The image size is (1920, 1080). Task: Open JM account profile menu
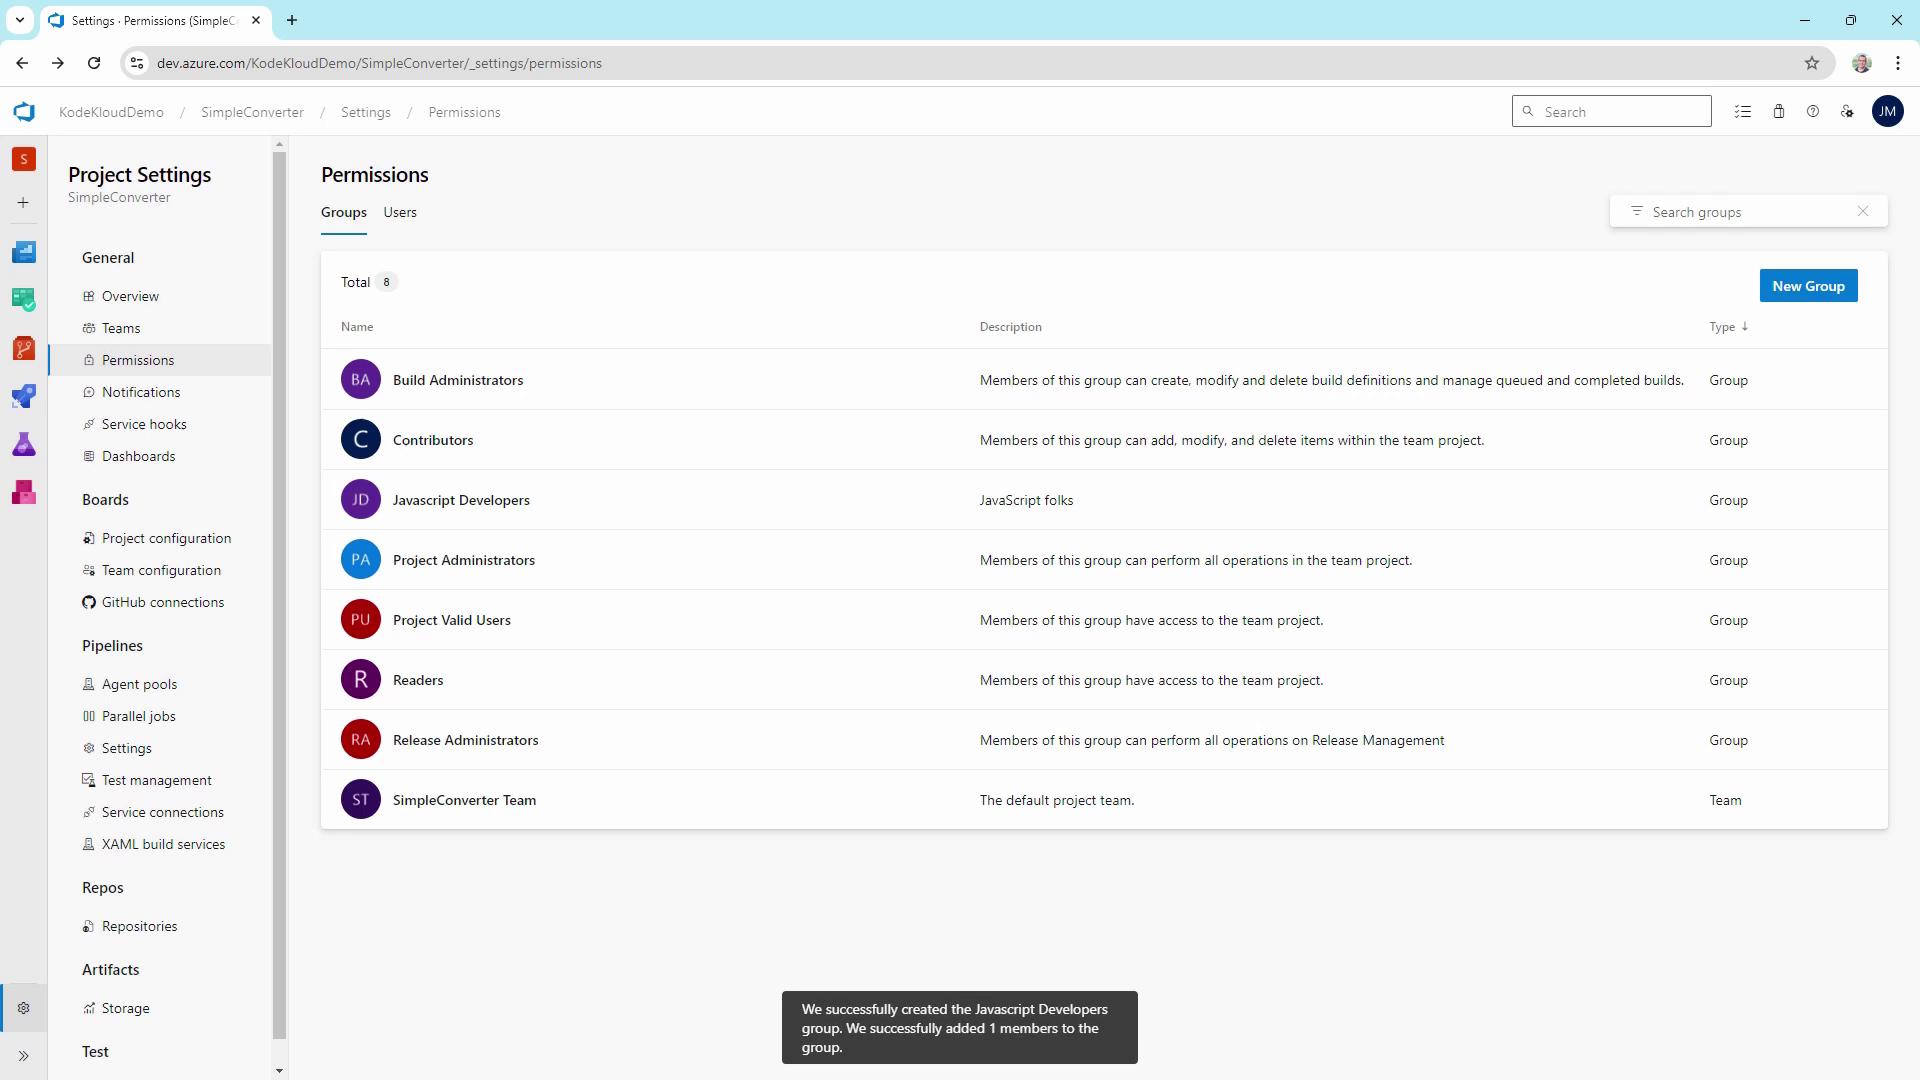click(x=1887, y=112)
